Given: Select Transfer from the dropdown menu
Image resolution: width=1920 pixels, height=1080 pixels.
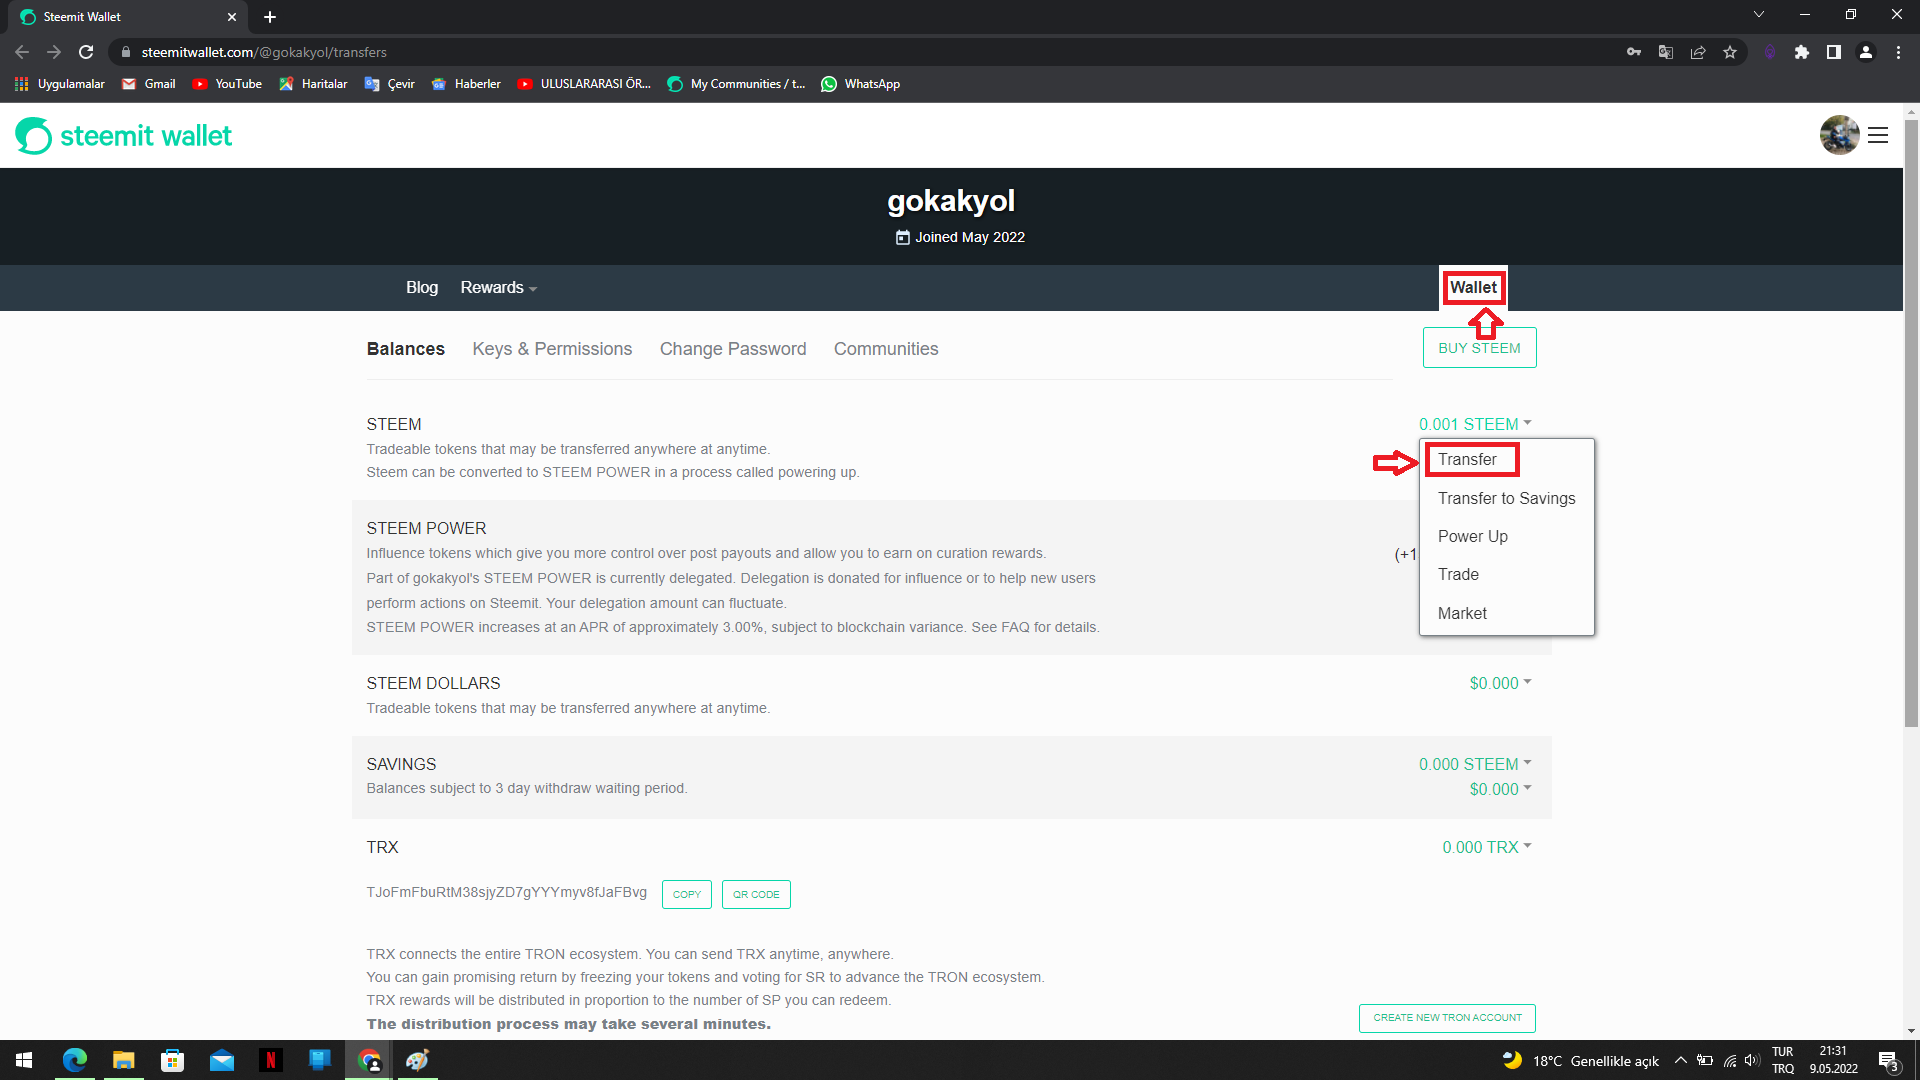Looking at the screenshot, I should [1467, 460].
